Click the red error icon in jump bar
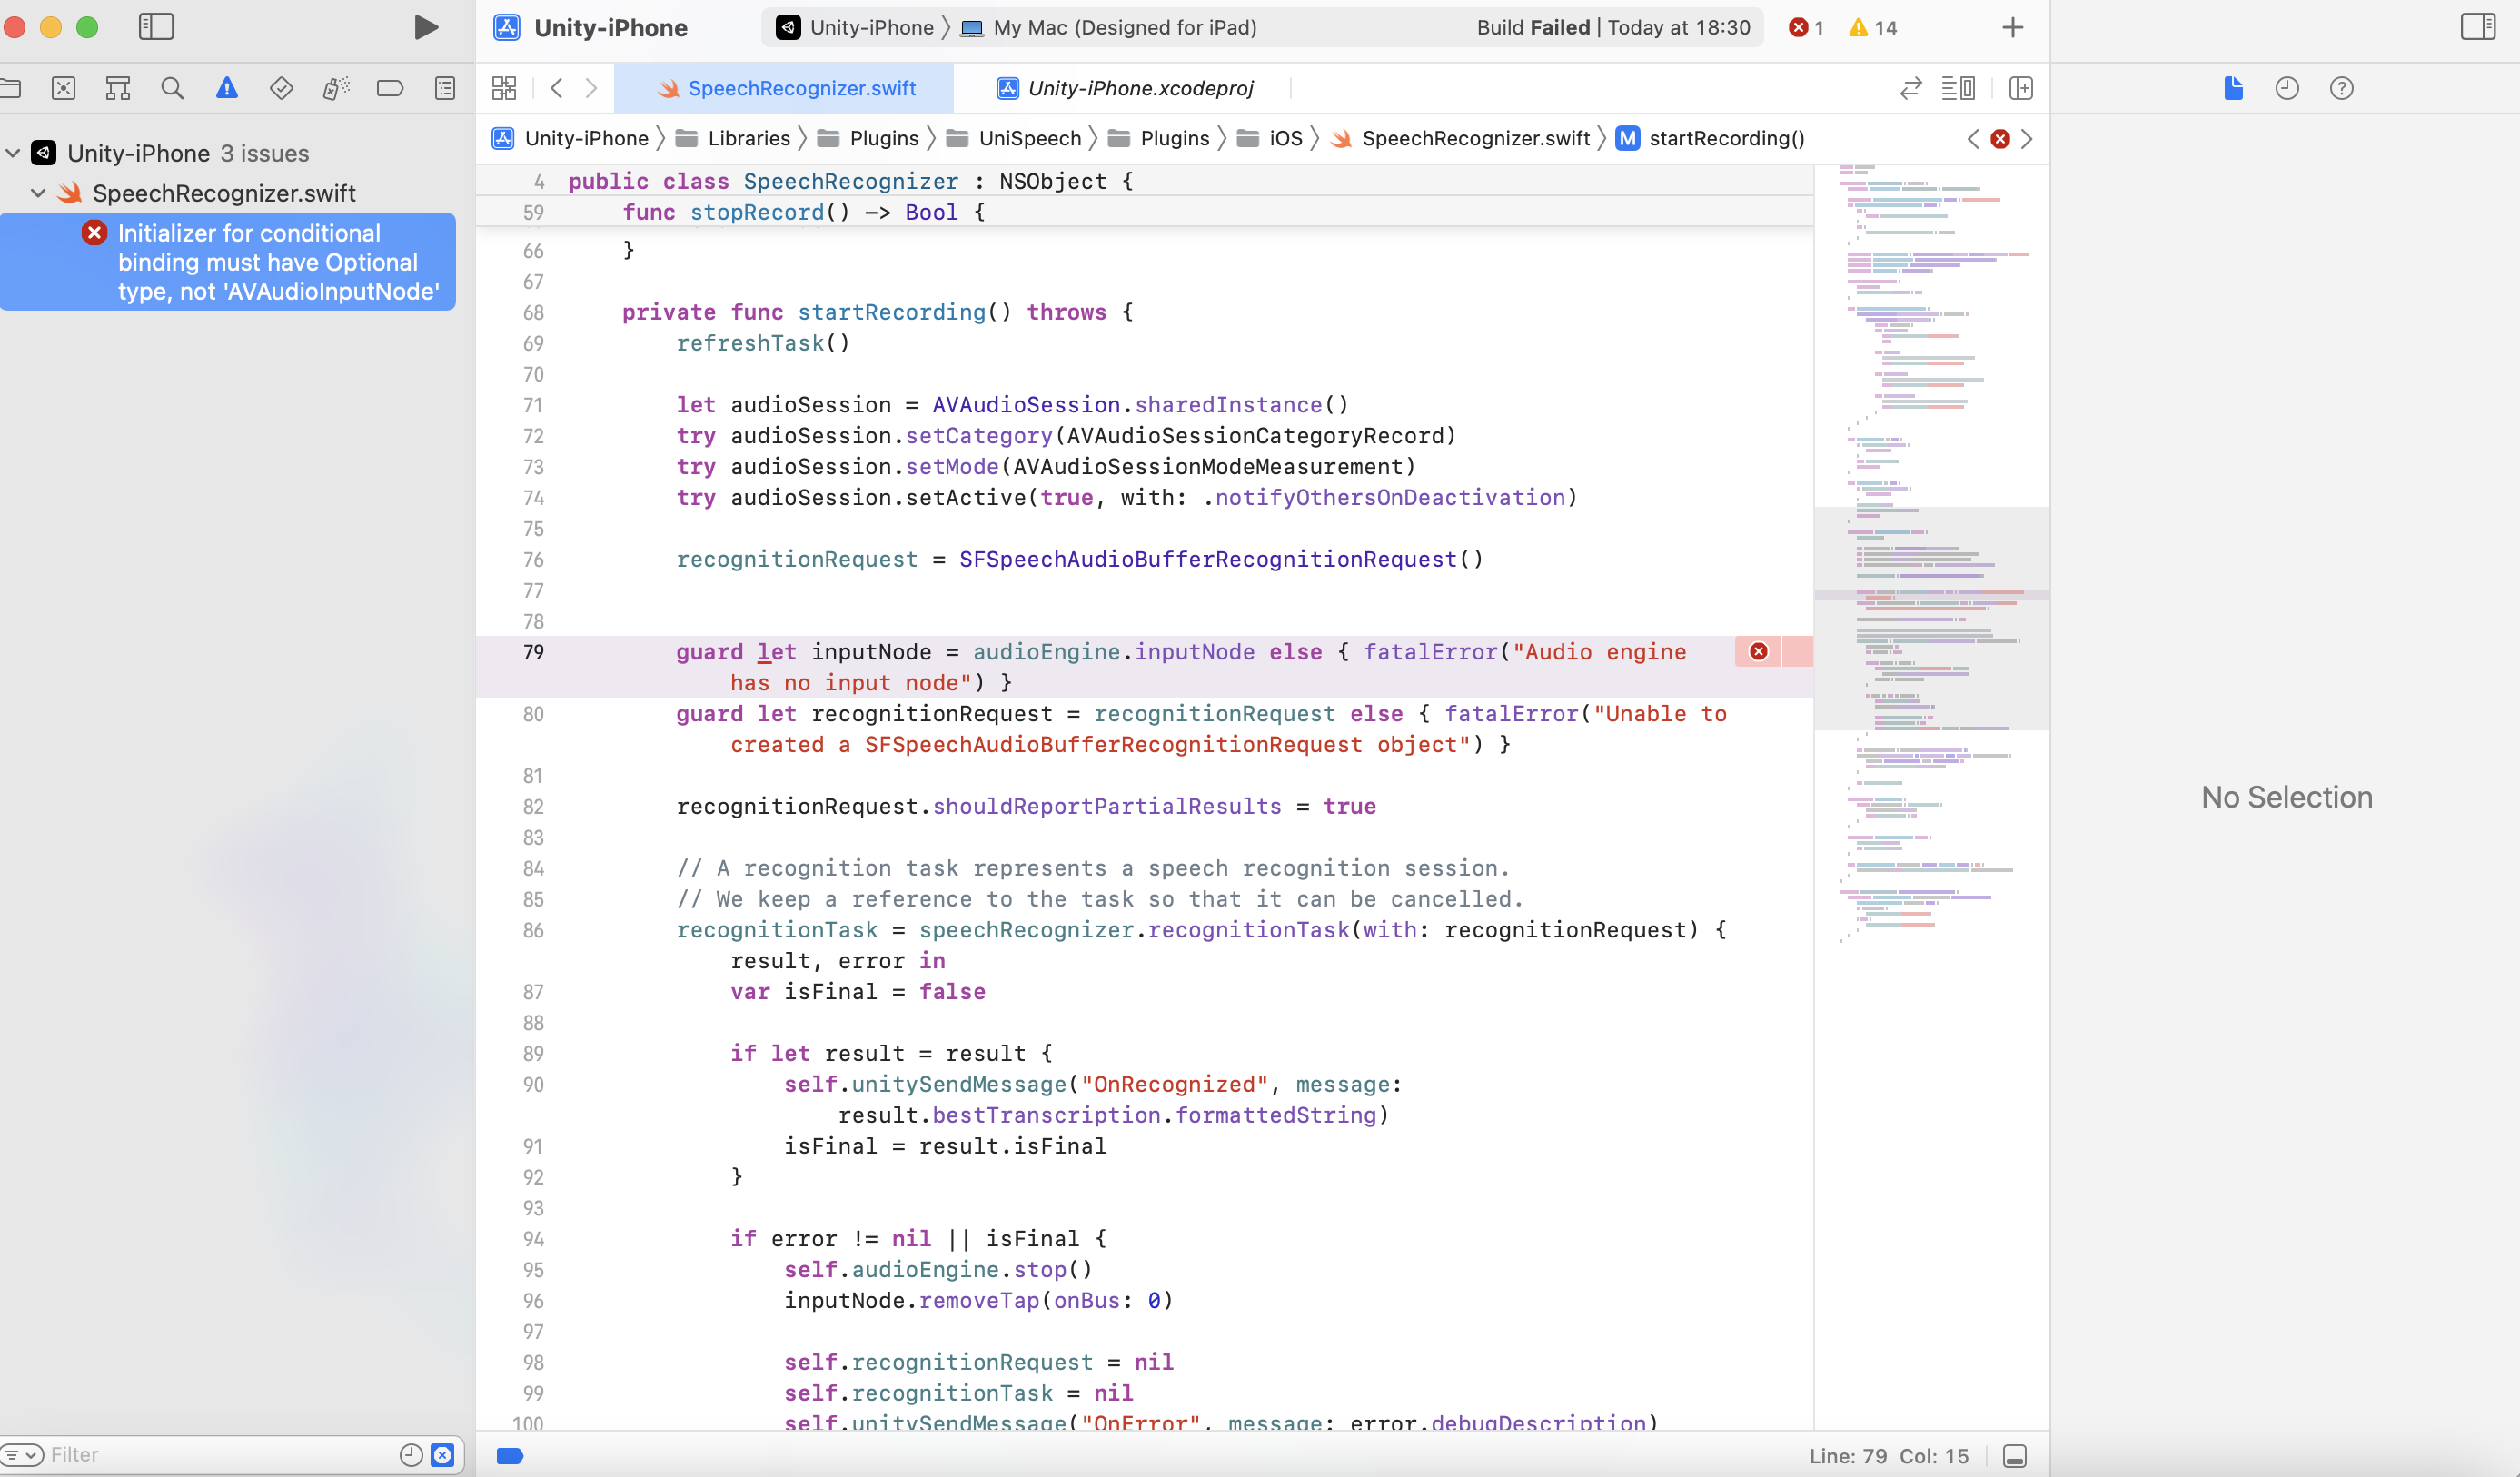The image size is (2520, 1477). tap(2000, 139)
